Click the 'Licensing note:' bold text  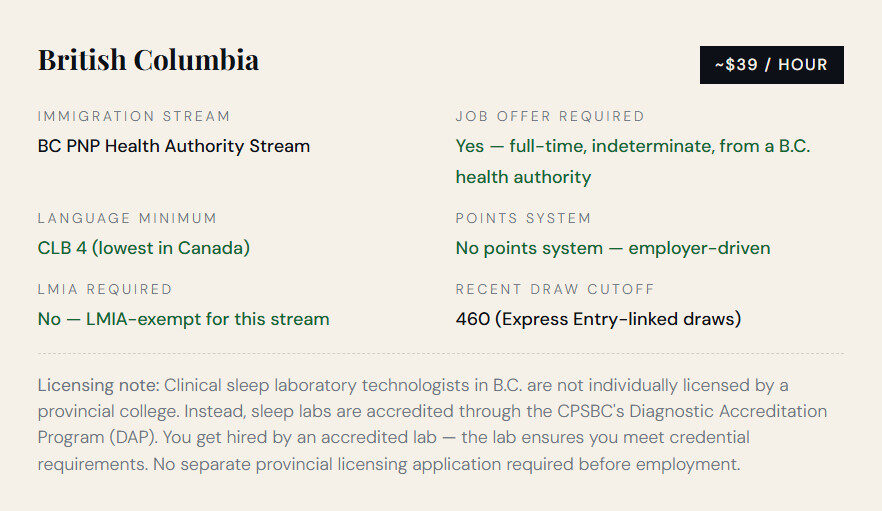98,385
